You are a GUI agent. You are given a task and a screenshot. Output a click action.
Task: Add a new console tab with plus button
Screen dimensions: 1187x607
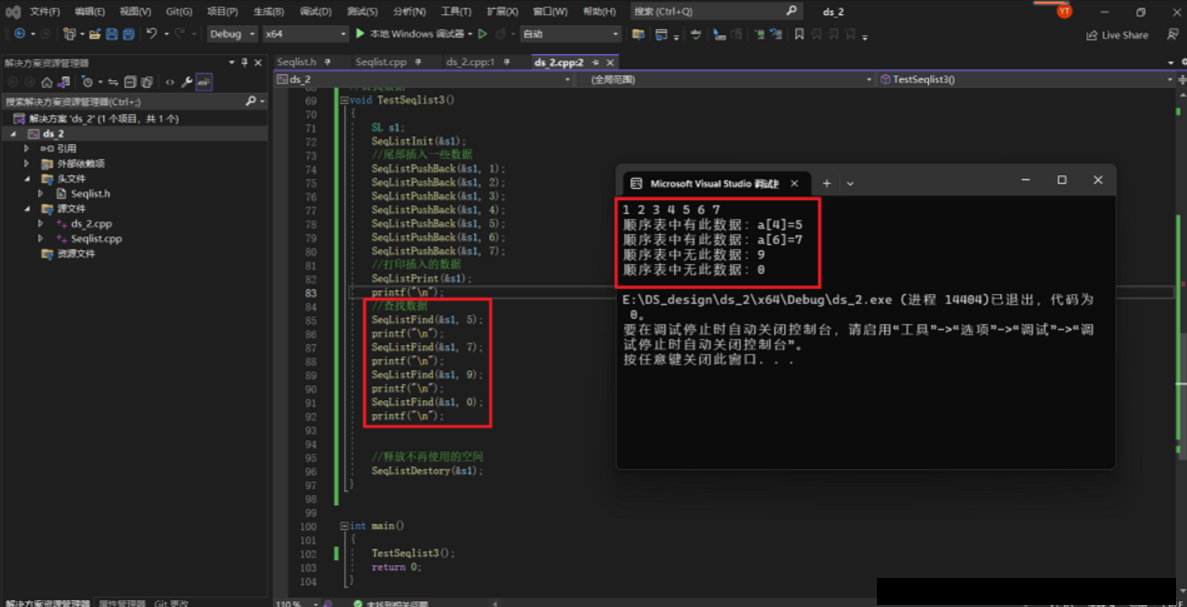(827, 183)
